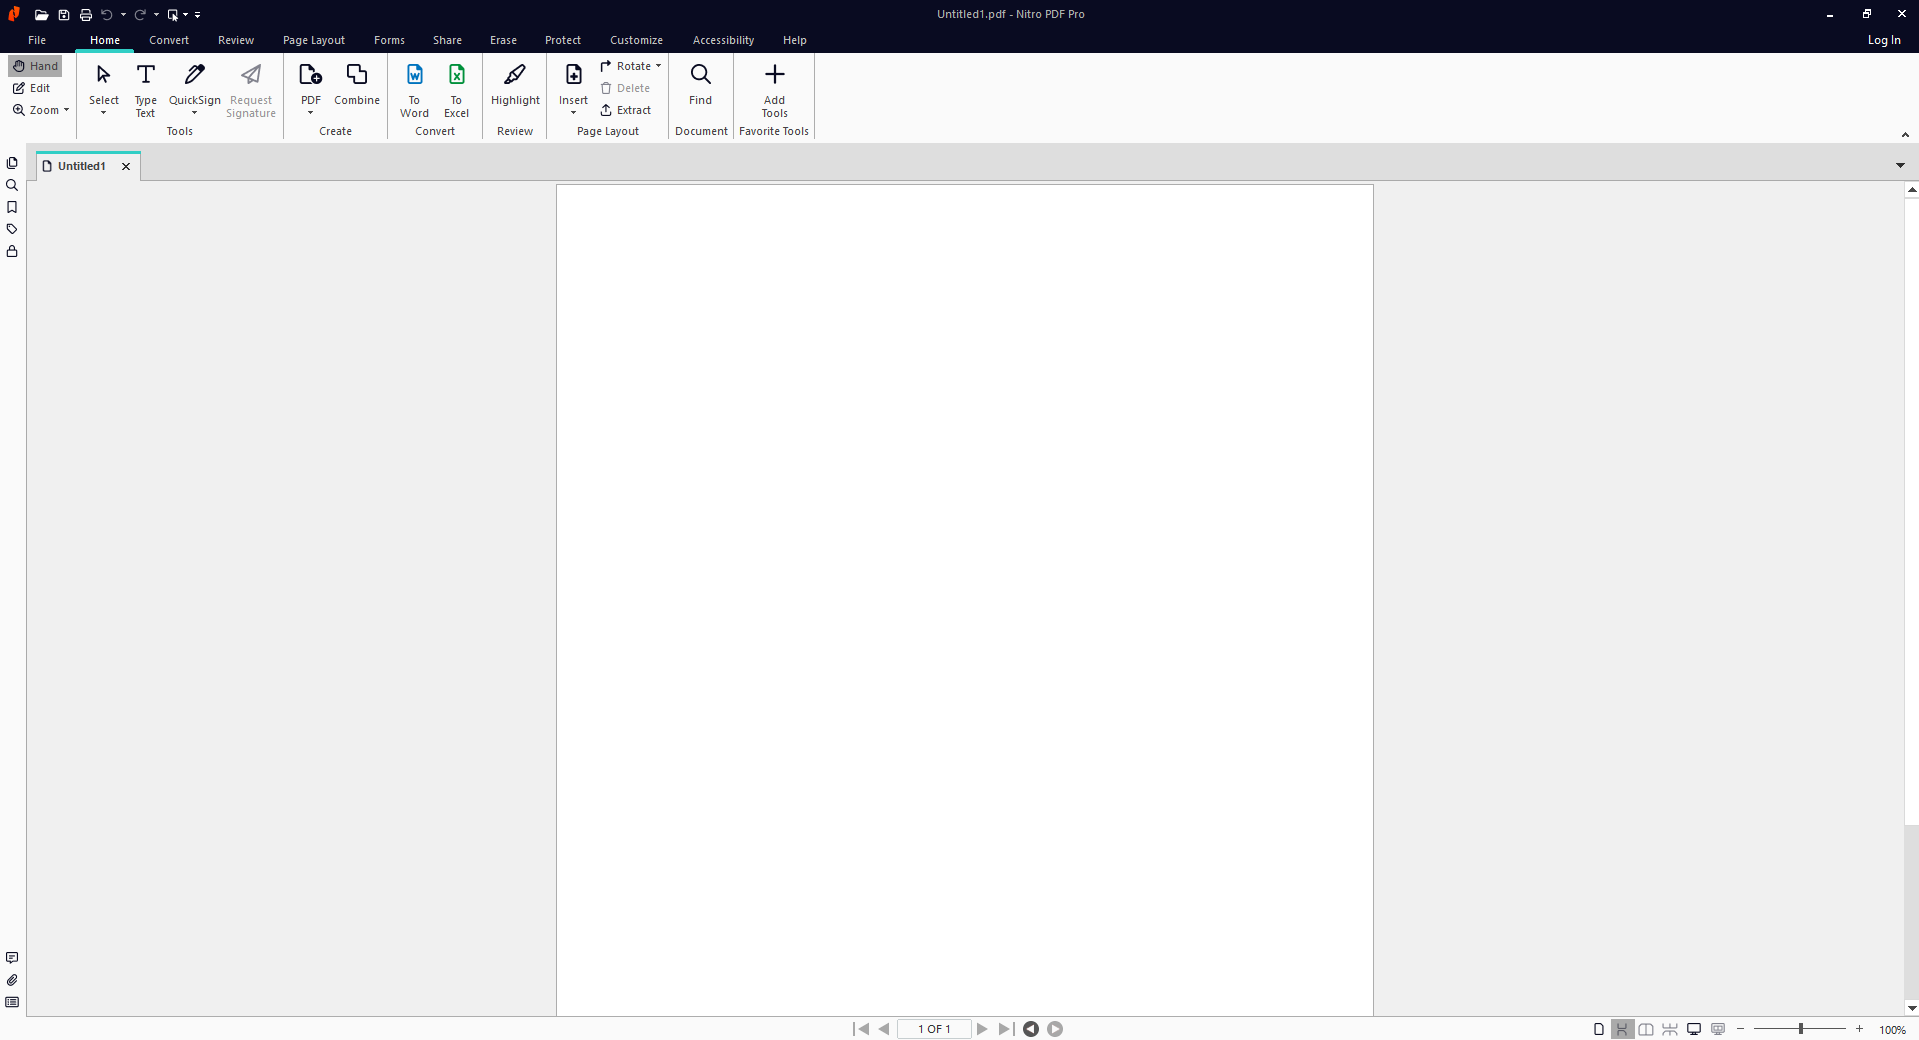The image size is (1919, 1040).
Task: Expand the Rotate dropdown
Action: [658, 66]
